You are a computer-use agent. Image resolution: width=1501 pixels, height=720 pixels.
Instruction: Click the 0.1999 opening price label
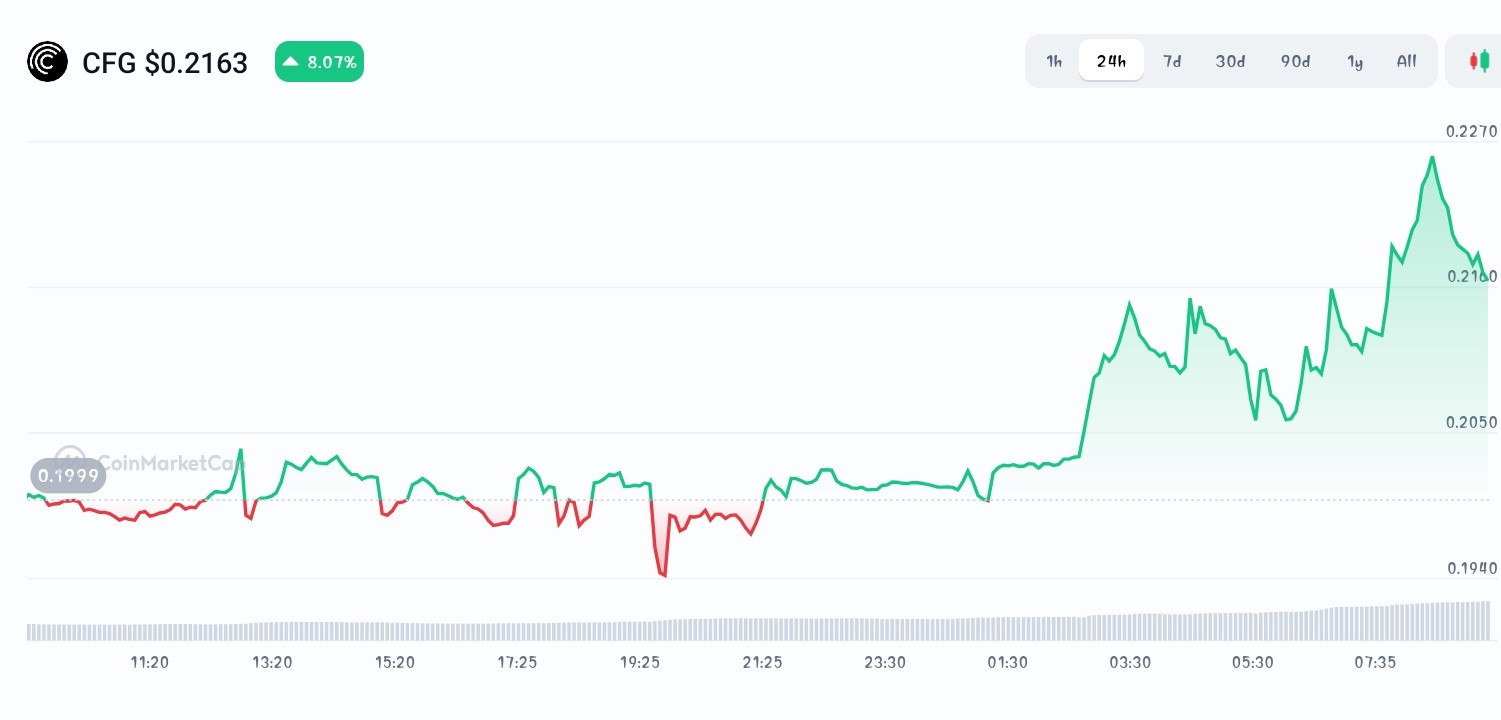tap(68, 475)
